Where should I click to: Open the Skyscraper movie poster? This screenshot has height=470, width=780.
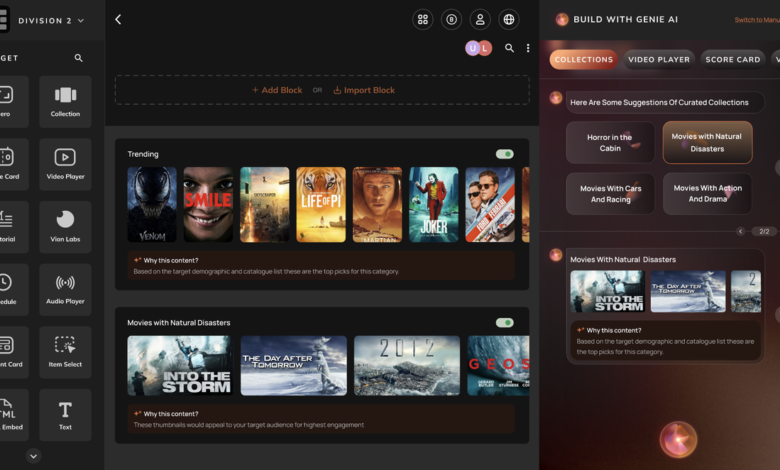pos(265,204)
